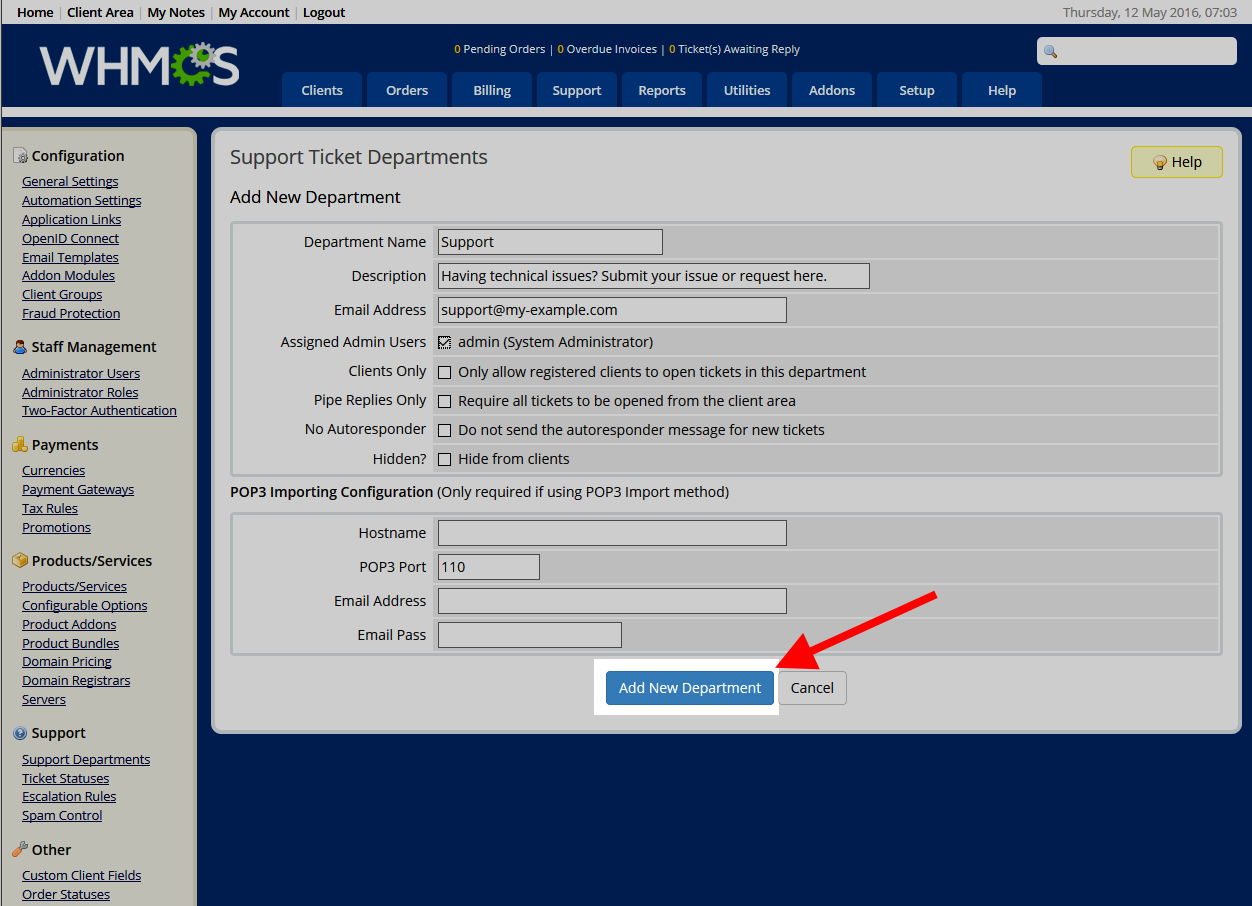
Task: Click the search magnifier icon
Action: point(1050,51)
